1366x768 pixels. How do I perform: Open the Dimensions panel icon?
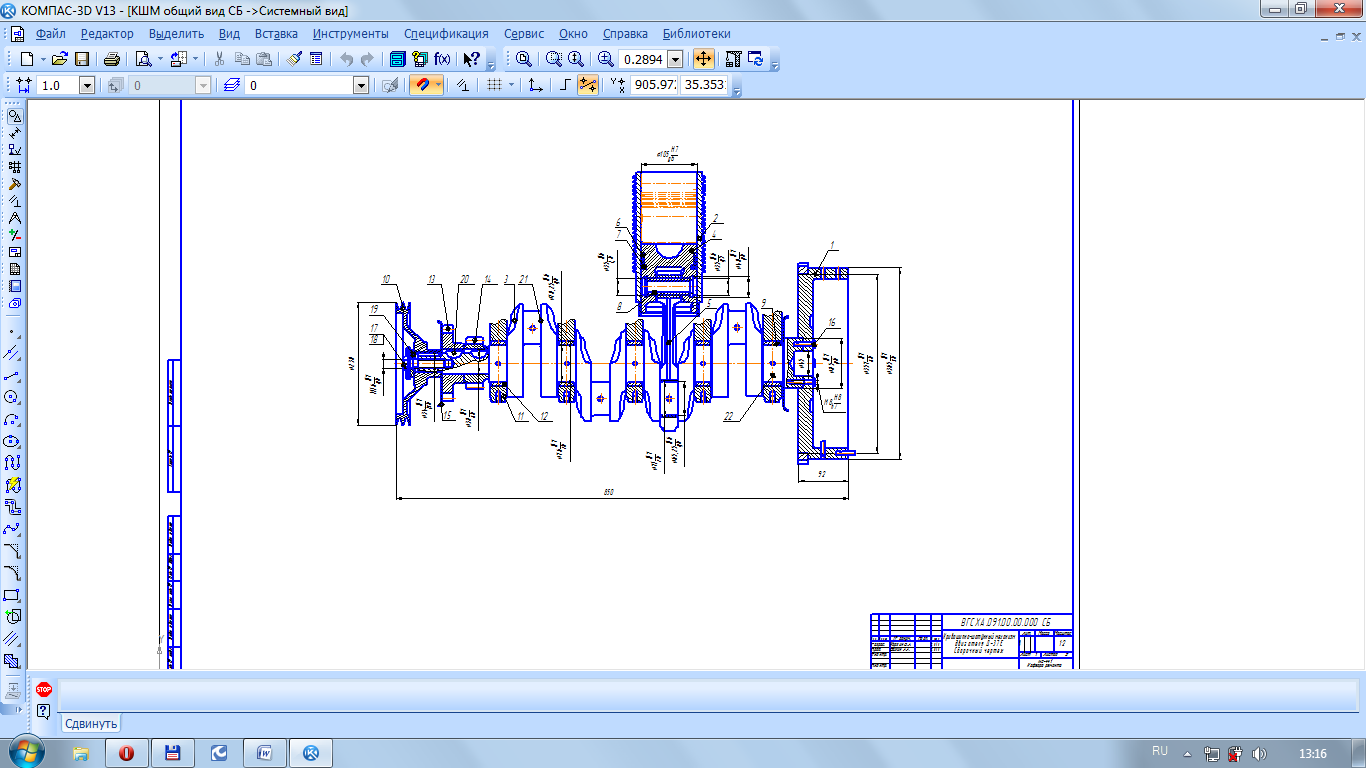pos(14,133)
